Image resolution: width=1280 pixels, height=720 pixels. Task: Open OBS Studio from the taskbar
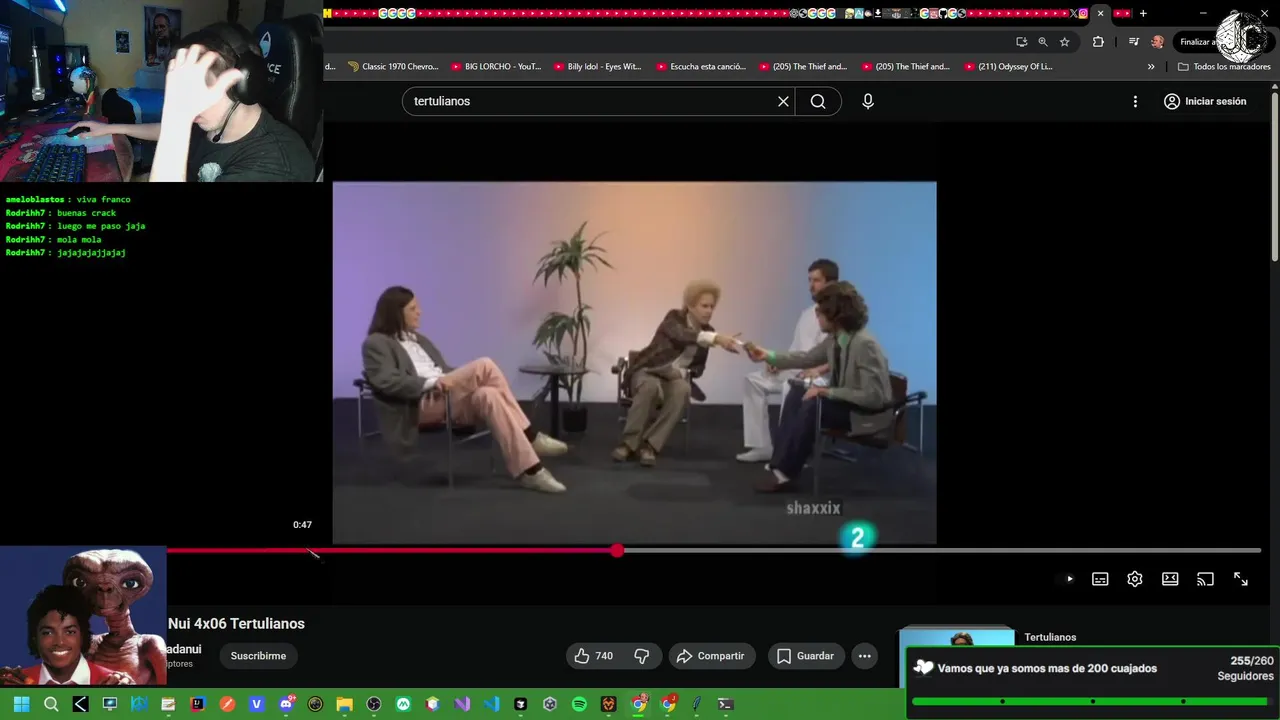point(374,704)
